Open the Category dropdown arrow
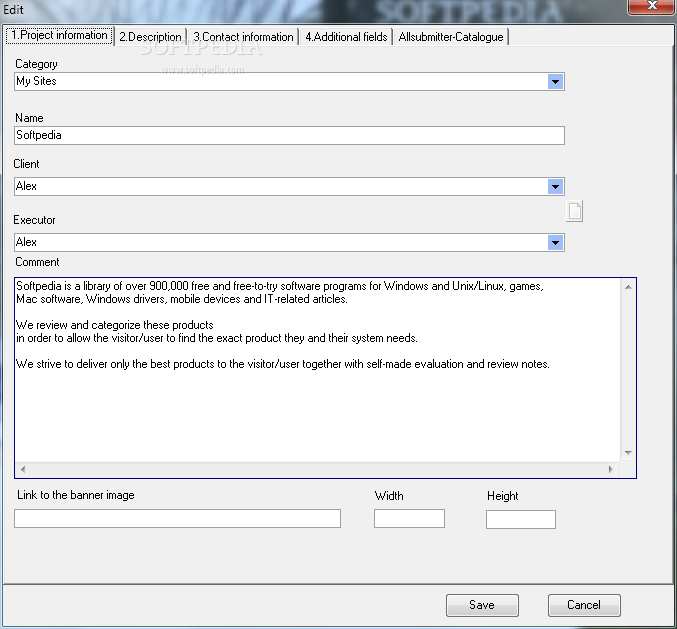 pyautogui.click(x=555, y=82)
